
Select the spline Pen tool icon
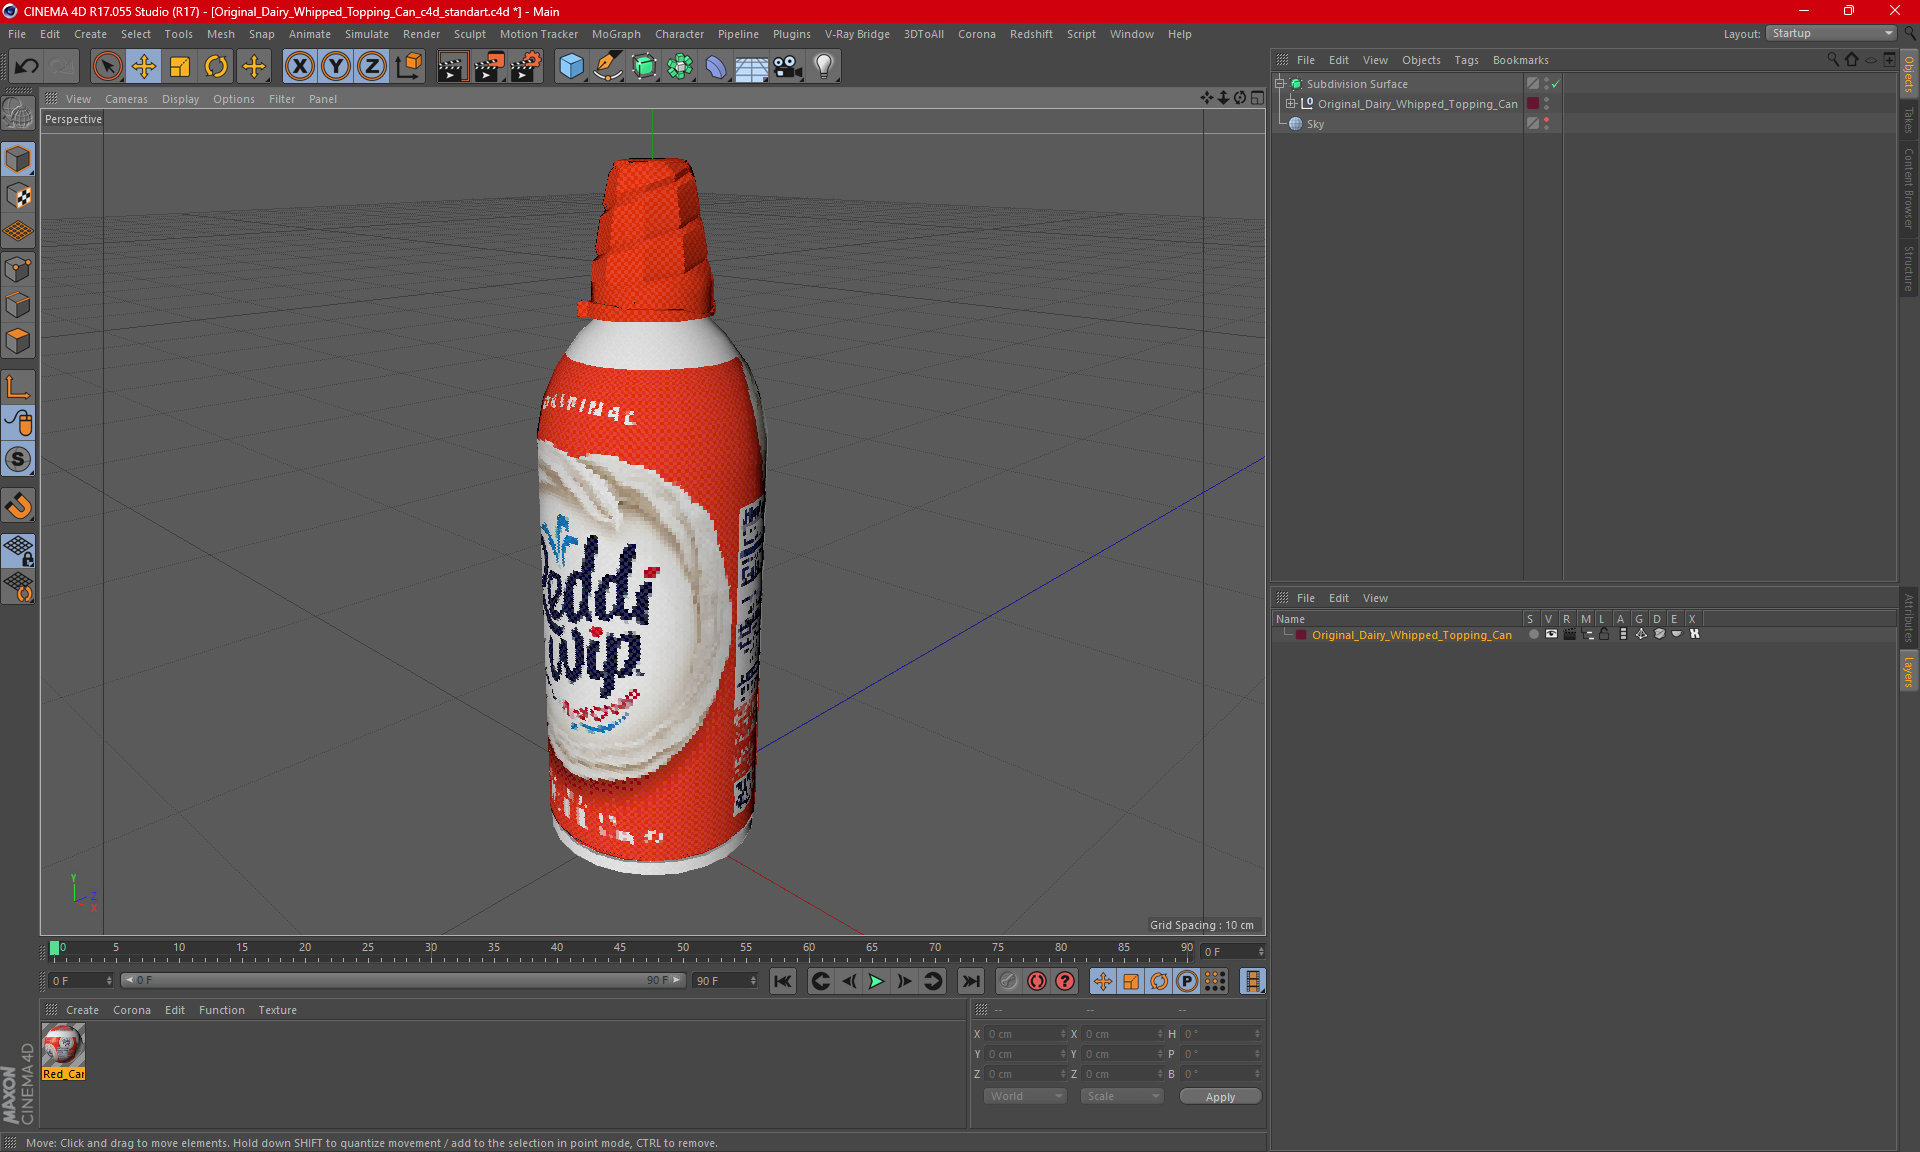point(607,67)
